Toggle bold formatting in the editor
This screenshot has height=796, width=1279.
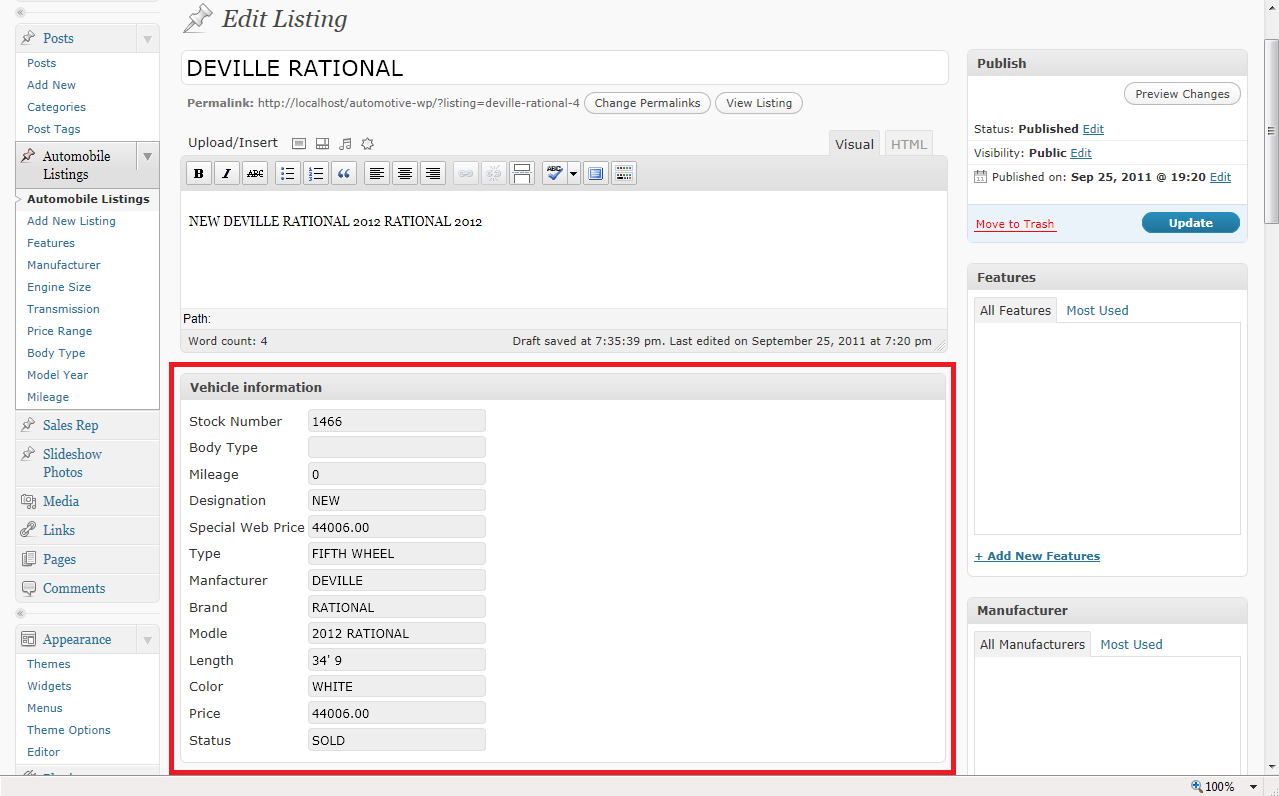[199, 174]
